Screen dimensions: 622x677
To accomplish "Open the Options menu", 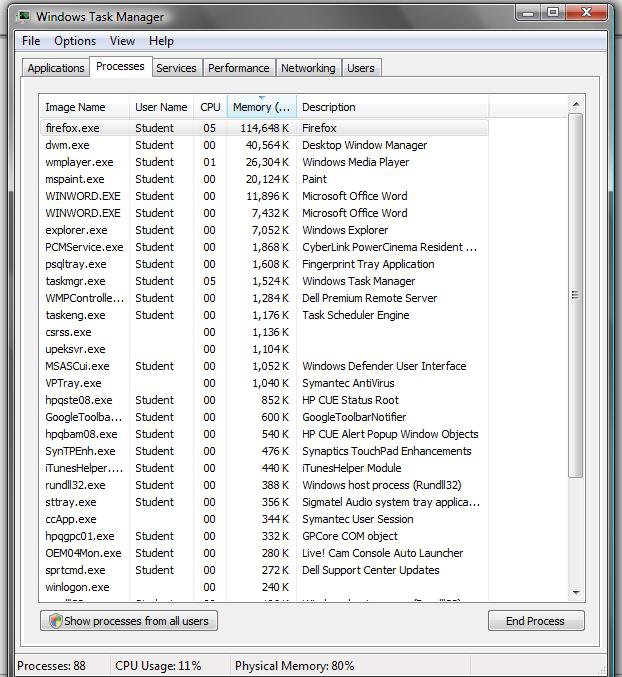I will click(x=75, y=41).
